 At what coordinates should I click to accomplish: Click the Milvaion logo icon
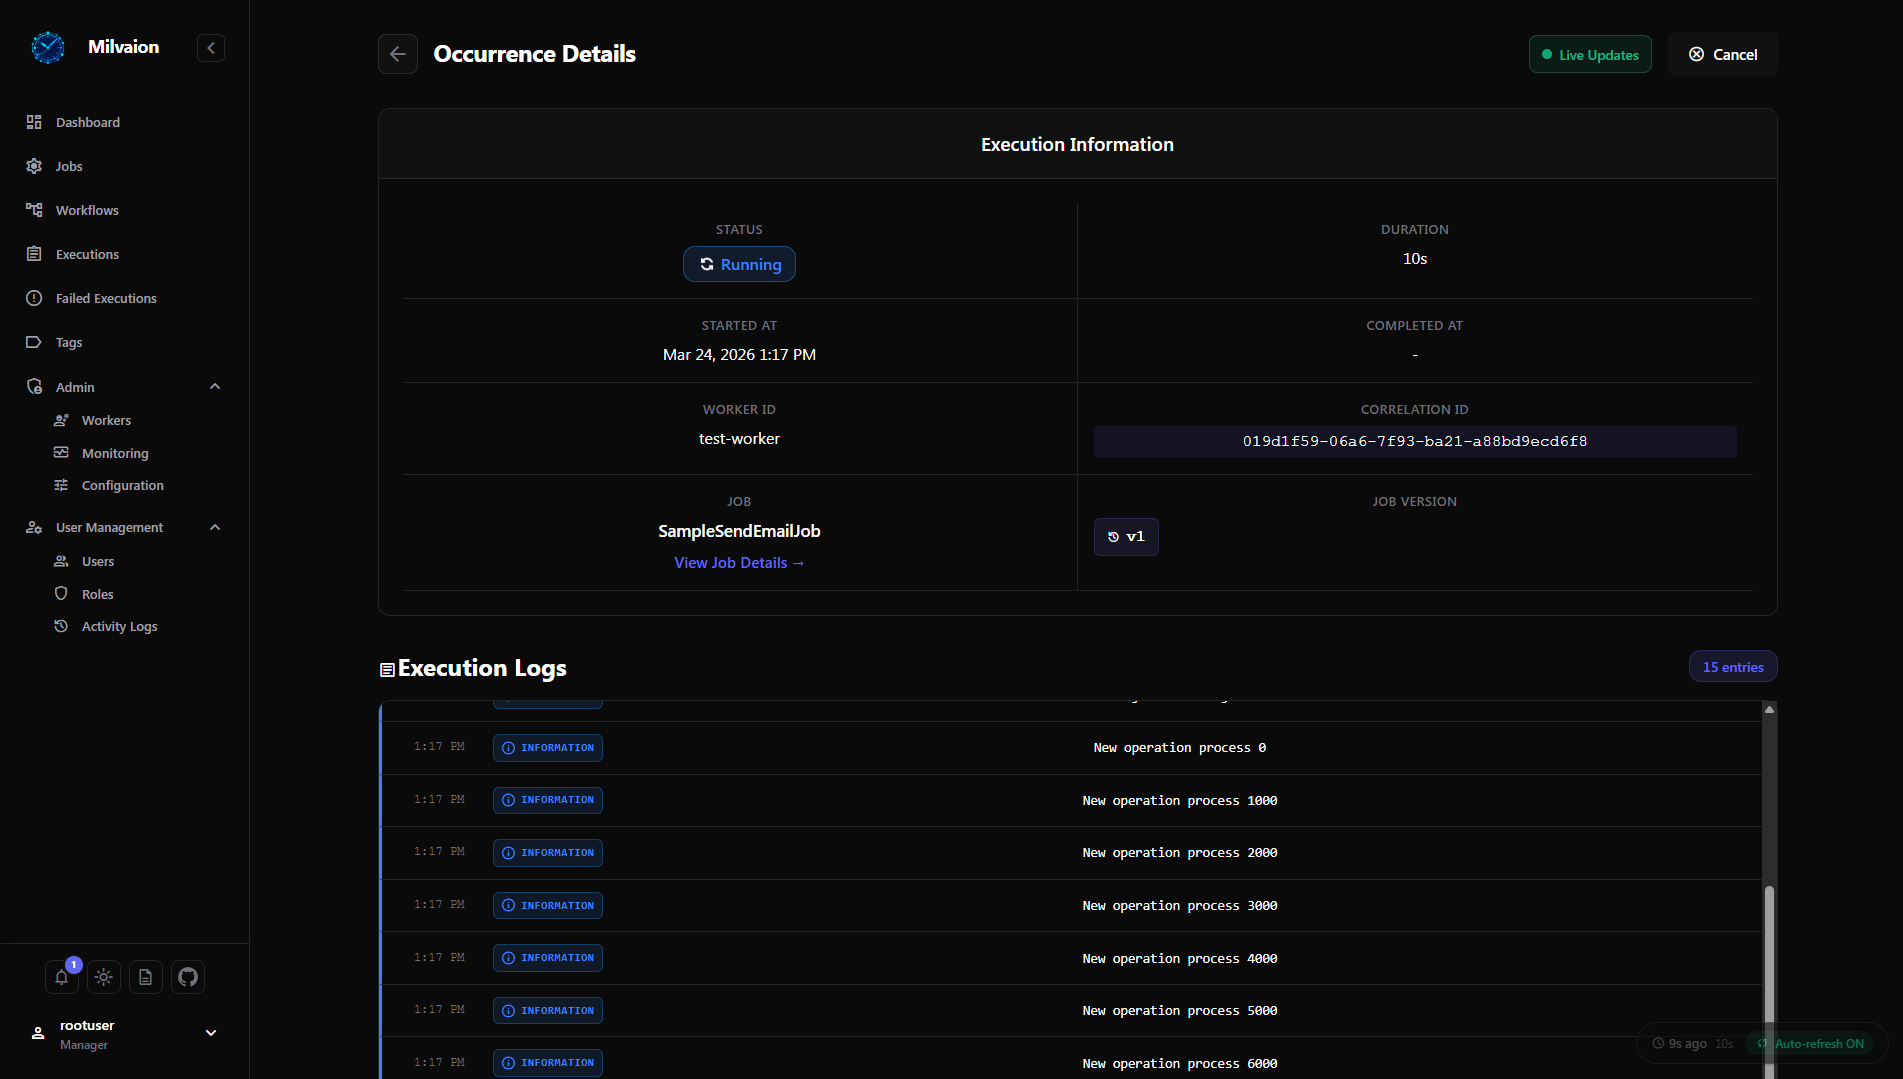(48, 47)
